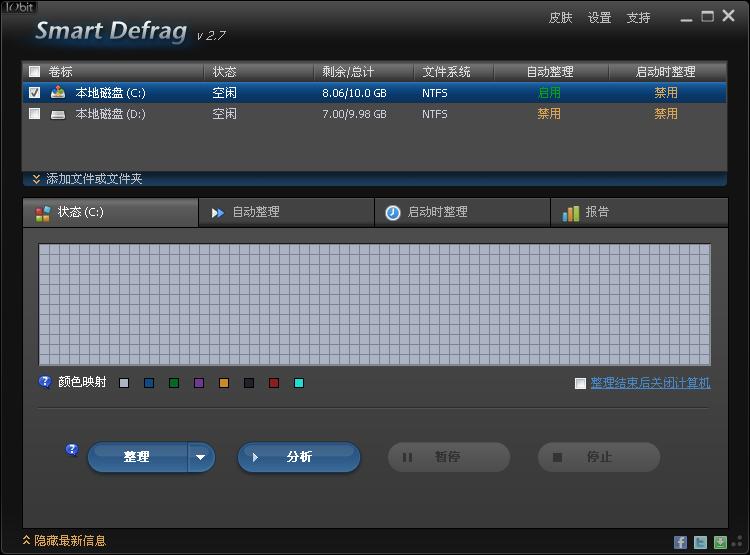Uncheck the 本地磁盘 (C:) checkbox
750x555 pixels.
pyautogui.click(x=35, y=93)
